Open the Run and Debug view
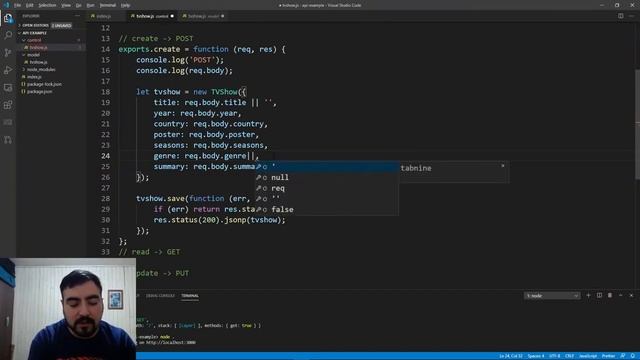The height and width of the screenshot is (360, 640). coord(8,70)
